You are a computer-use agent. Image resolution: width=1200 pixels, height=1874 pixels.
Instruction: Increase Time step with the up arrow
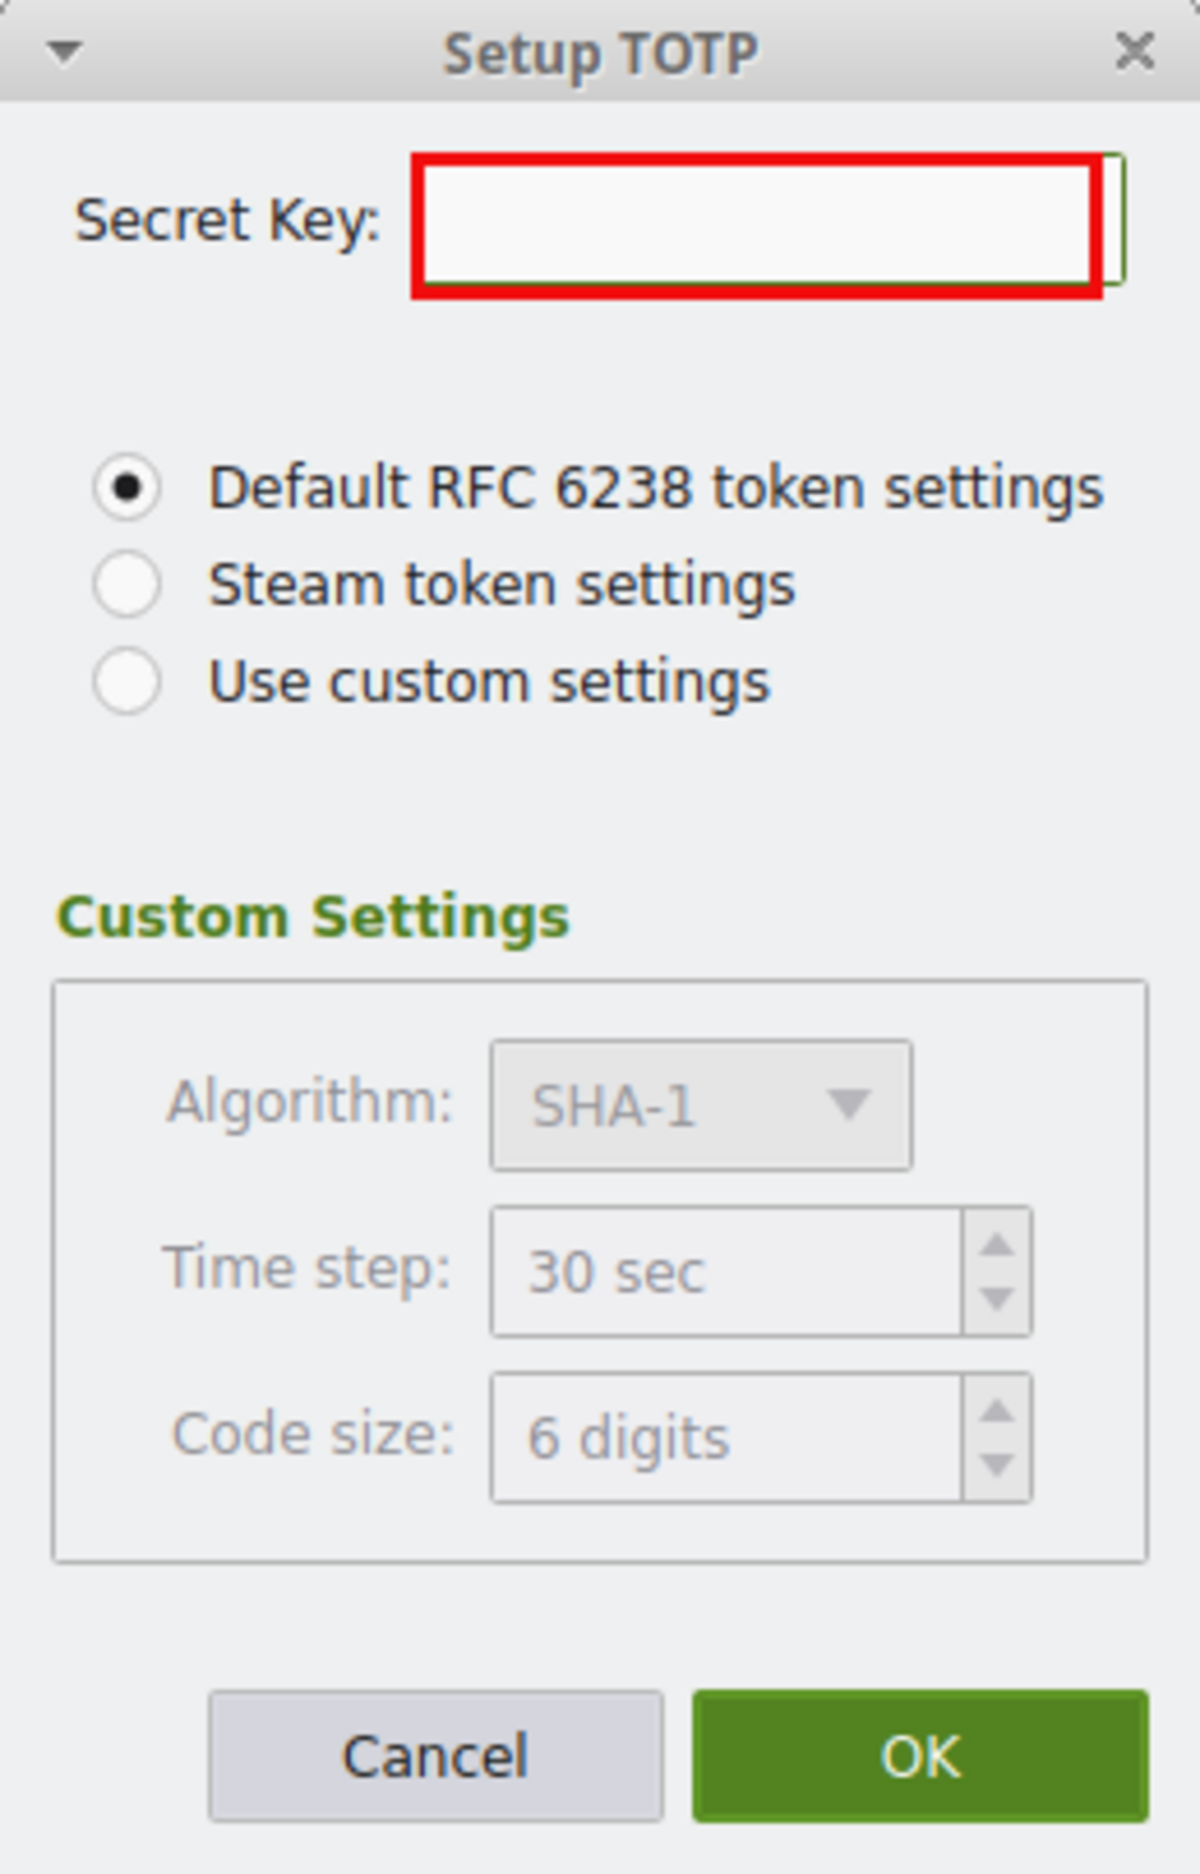tap(997, 1244)
